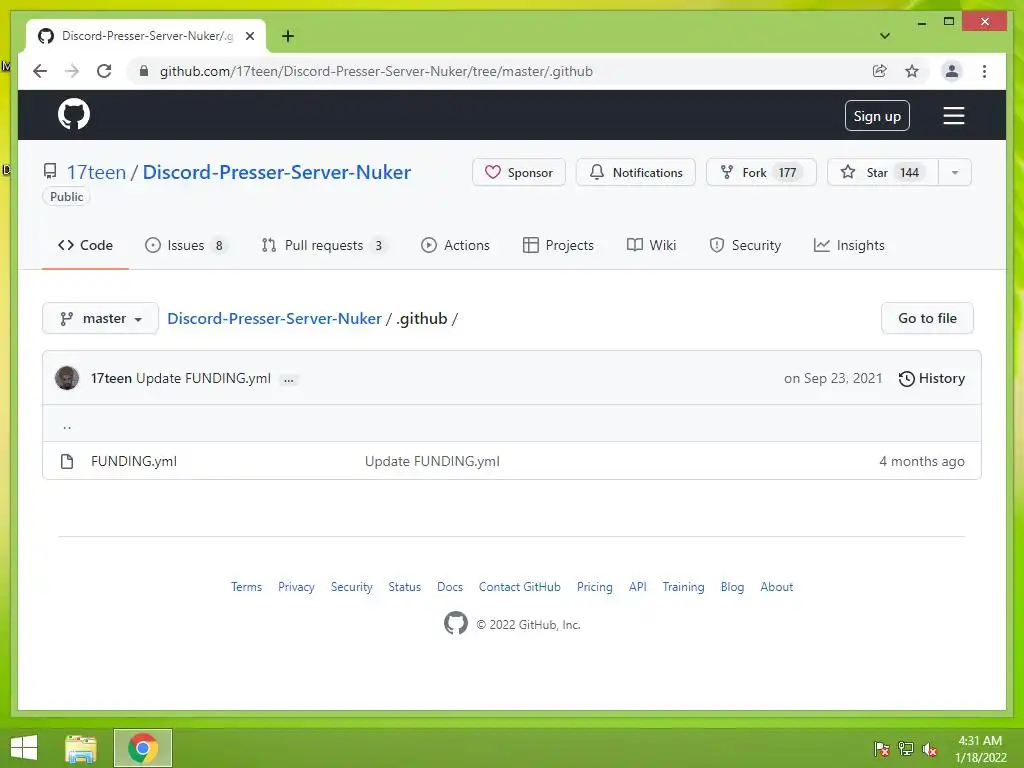Go to the Actions tab
The height and width of the screenshot is (768, 1024).
point(455,246)
